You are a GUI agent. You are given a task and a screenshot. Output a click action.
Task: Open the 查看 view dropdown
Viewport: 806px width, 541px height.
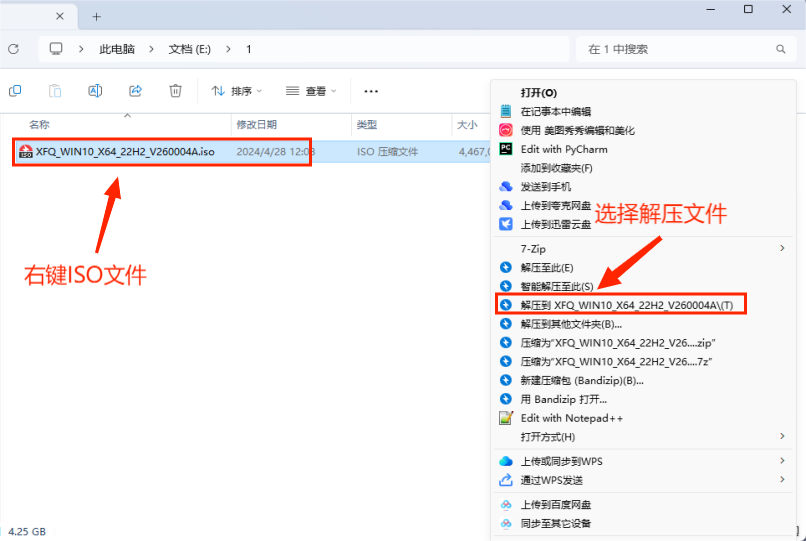(311, 91)
